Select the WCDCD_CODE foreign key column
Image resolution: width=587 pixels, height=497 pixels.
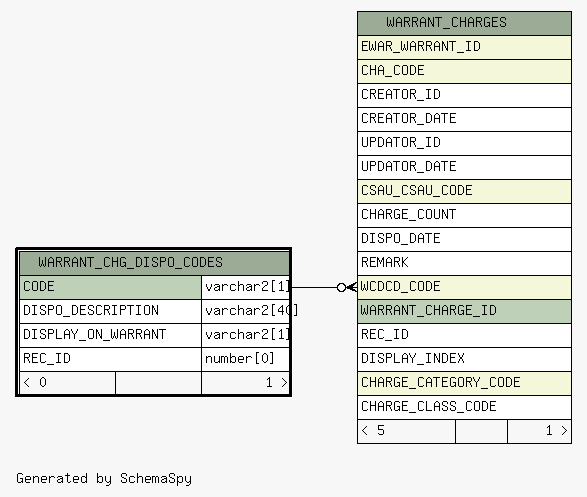tap(464, 287)
